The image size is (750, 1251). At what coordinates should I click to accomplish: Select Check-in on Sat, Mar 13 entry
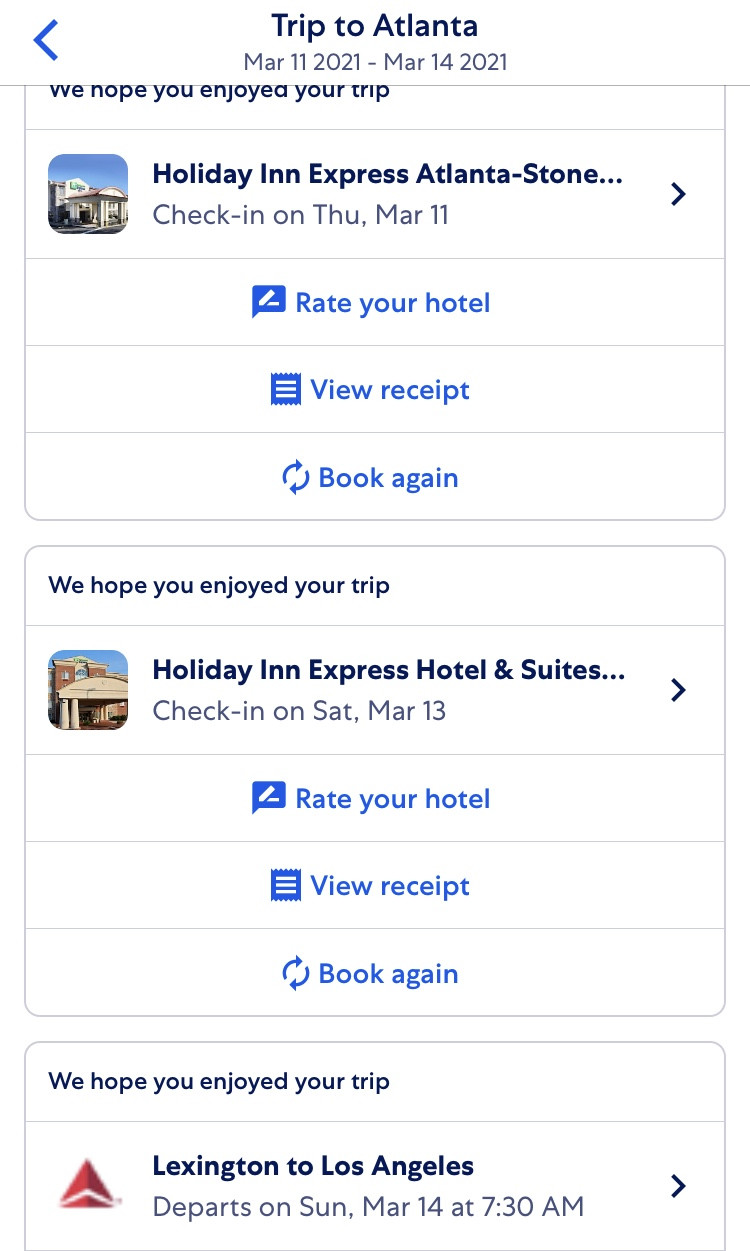coord(299,711)
